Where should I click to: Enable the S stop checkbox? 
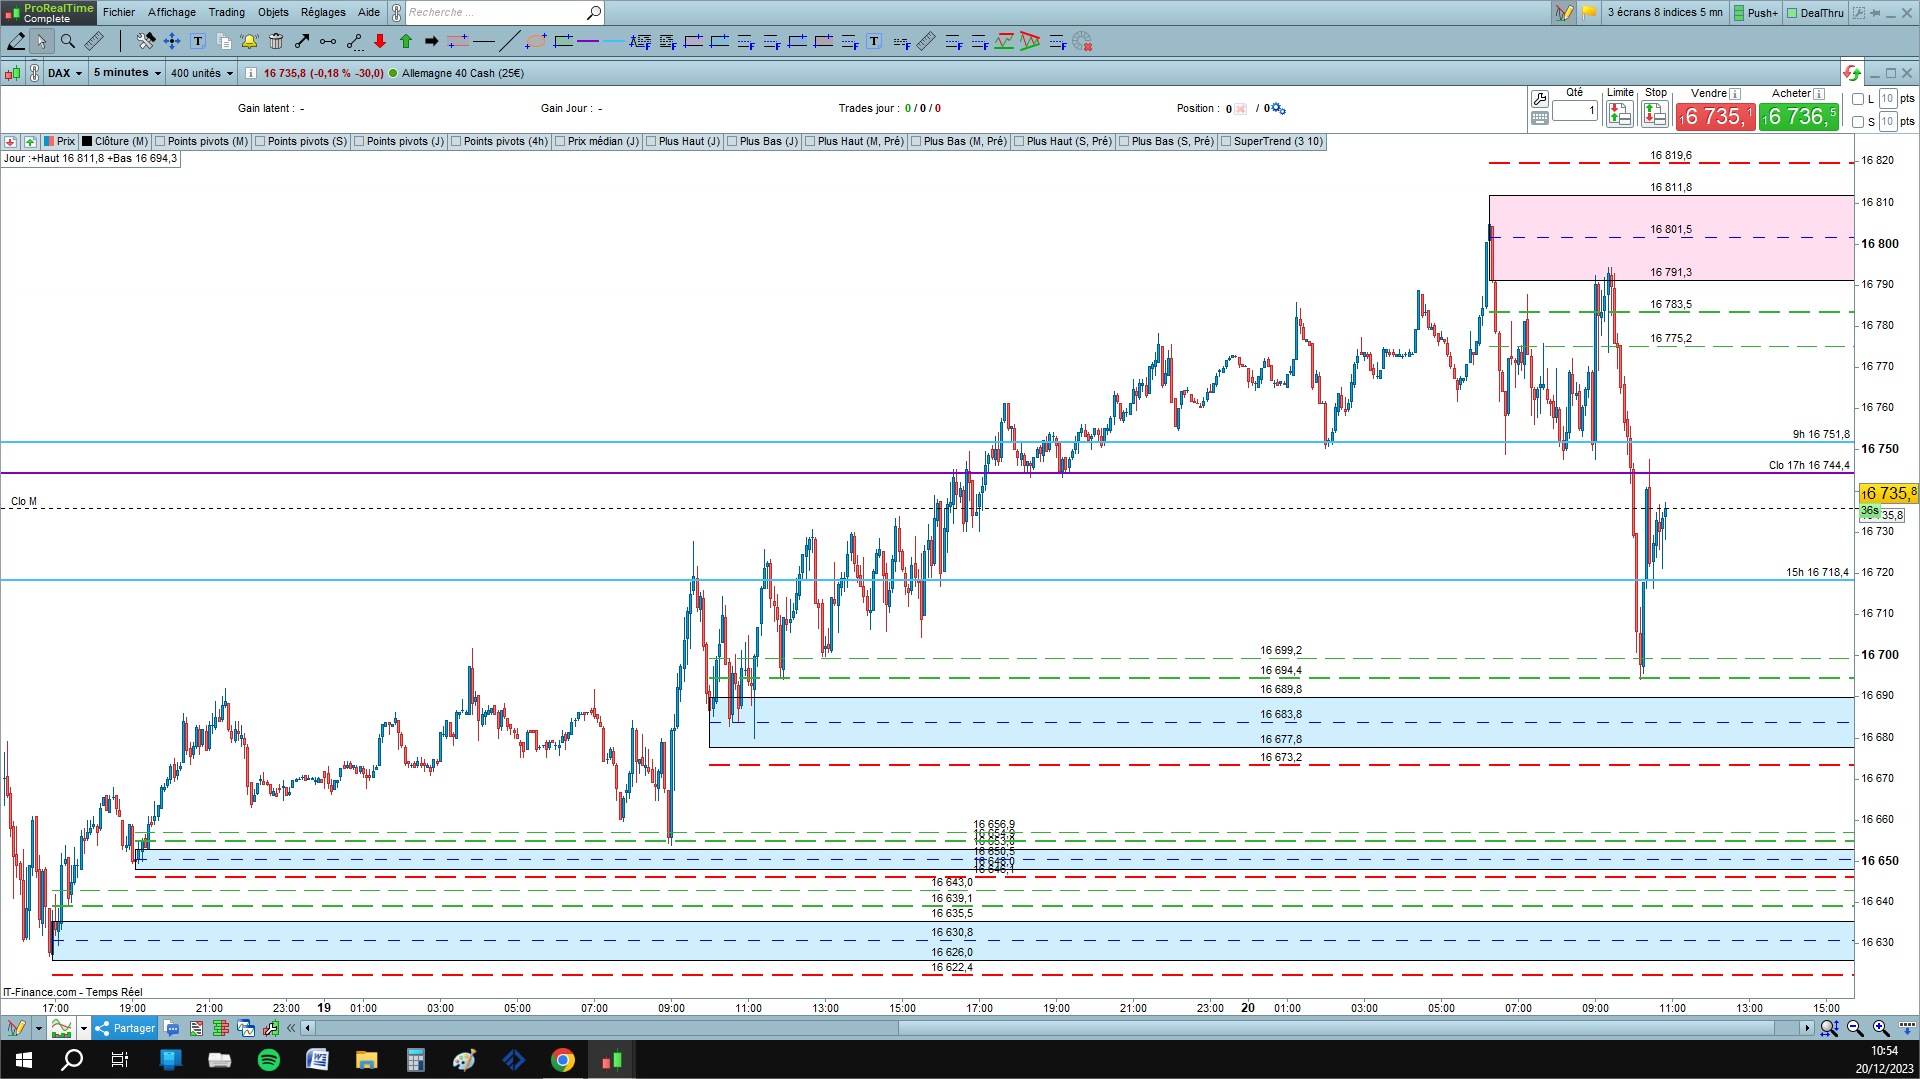tap(1858, 122)
